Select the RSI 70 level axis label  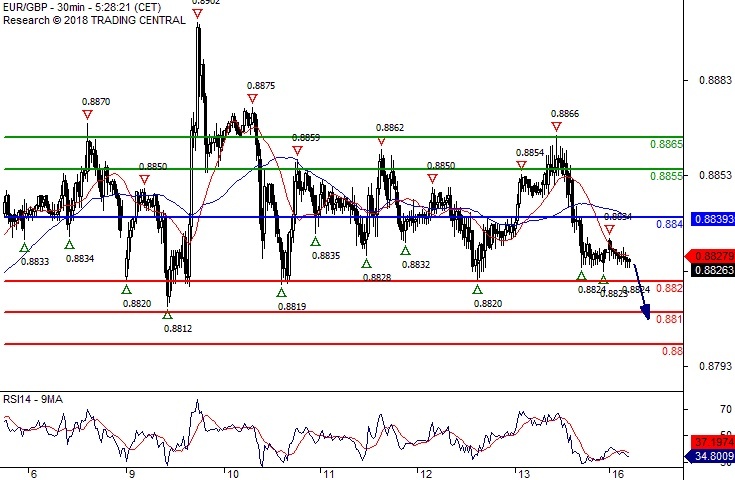tap(726, 409)
